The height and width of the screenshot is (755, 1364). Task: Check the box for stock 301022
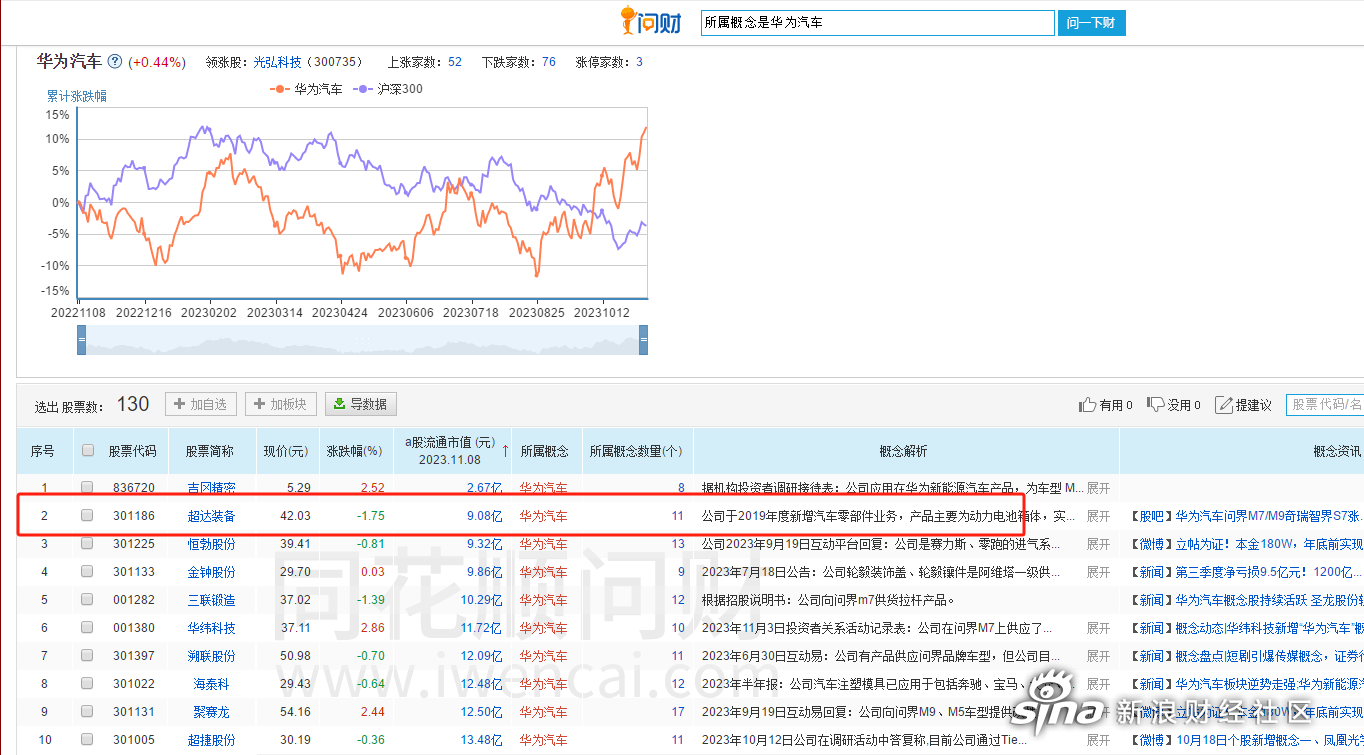[x=88, y=684]
